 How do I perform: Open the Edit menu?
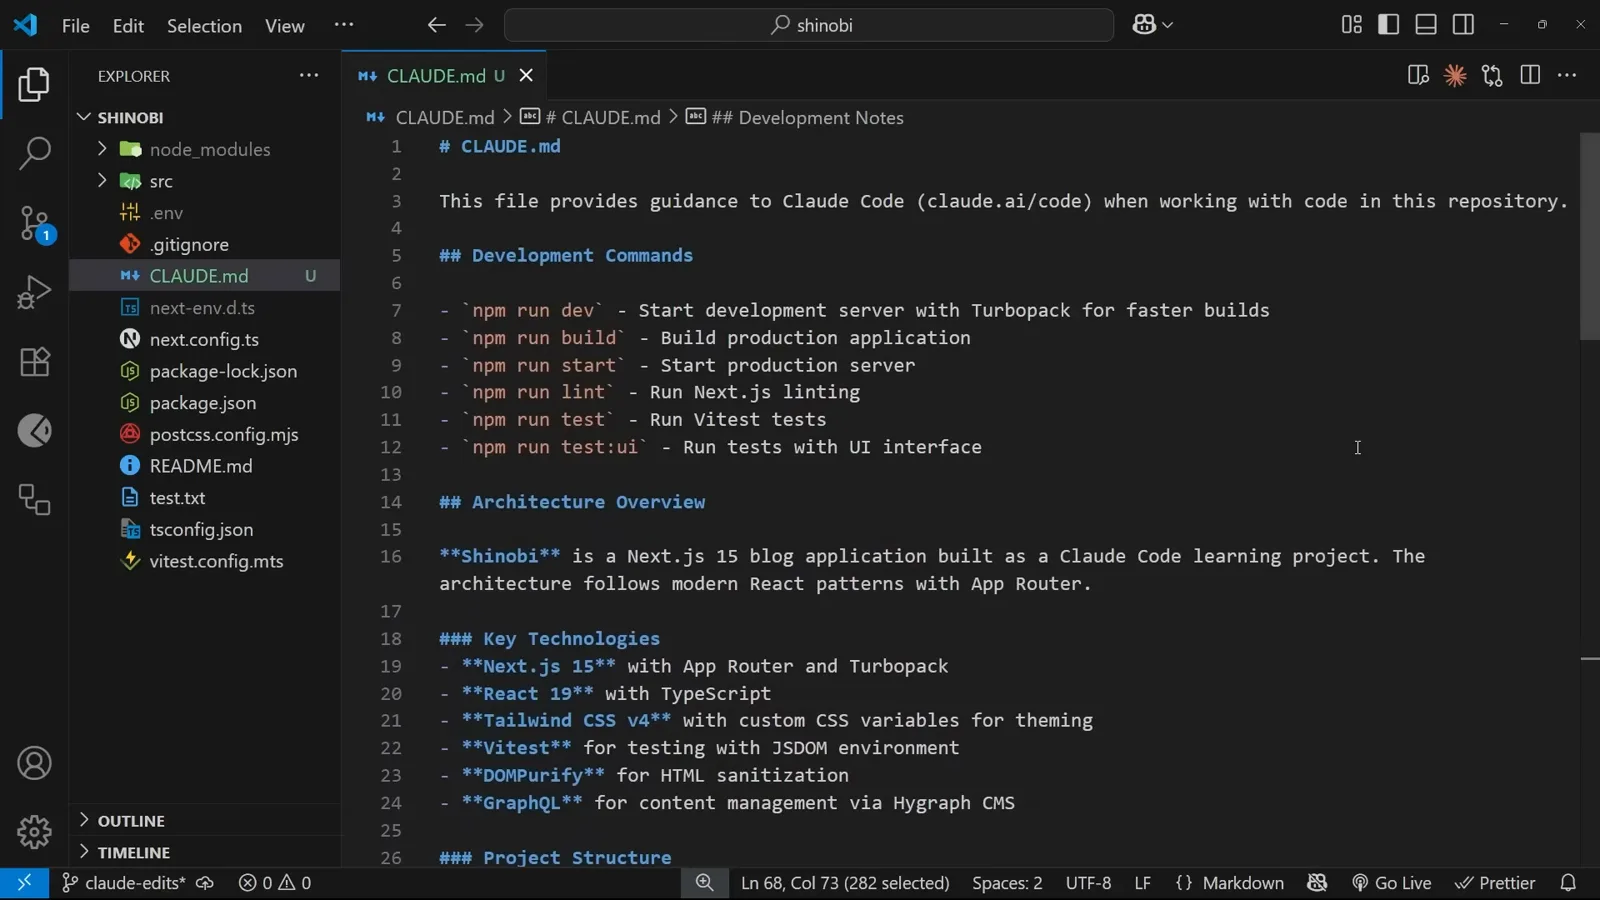click(x=128, y=26)
